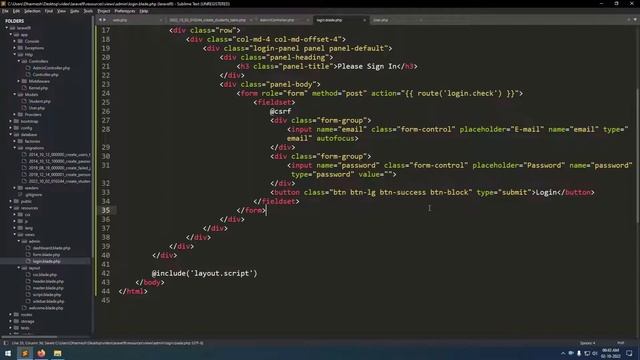This screenshot has width=640, height=360.
Task: Open .gitignore in the database folder
Action: 33,195
